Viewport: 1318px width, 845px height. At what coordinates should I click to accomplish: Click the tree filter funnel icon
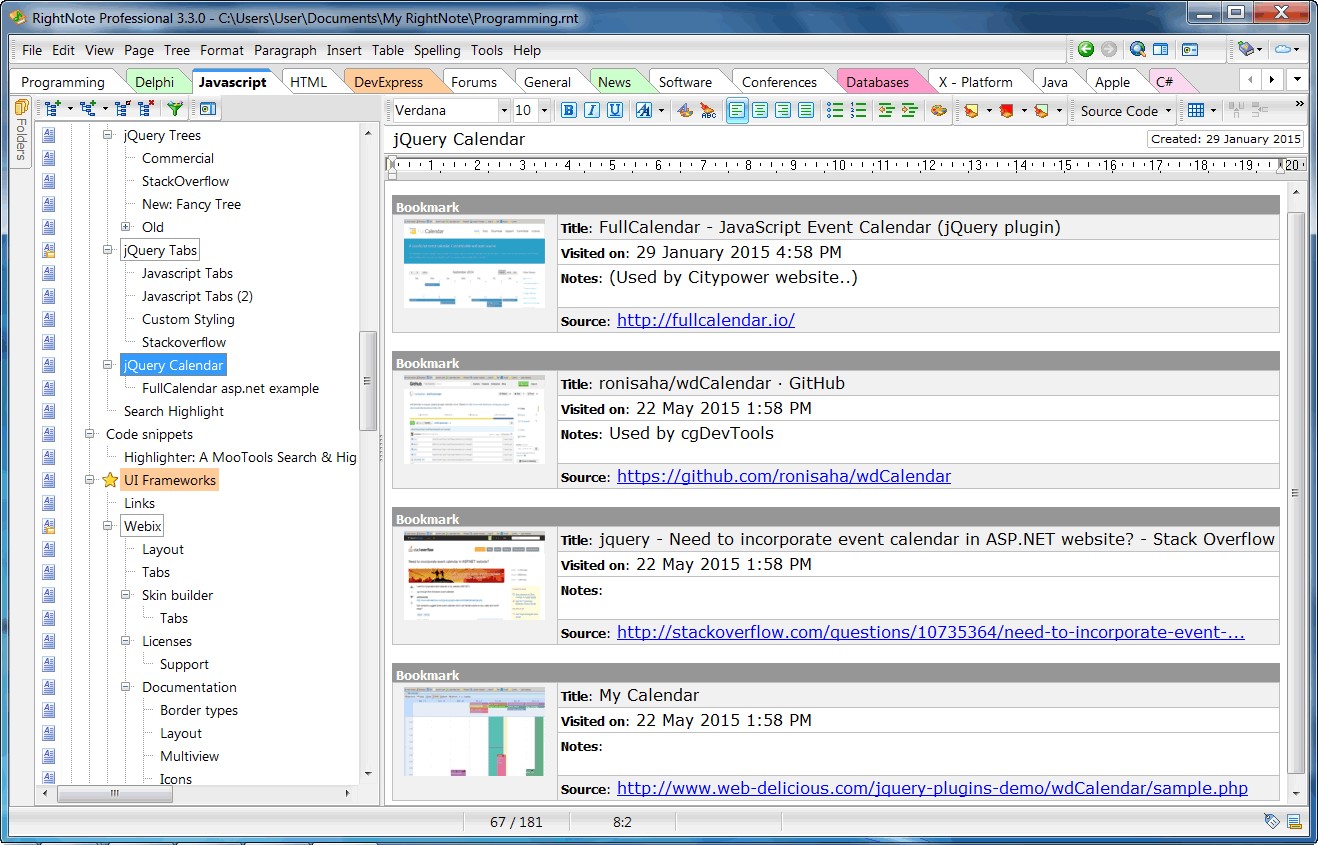(175, 110)
